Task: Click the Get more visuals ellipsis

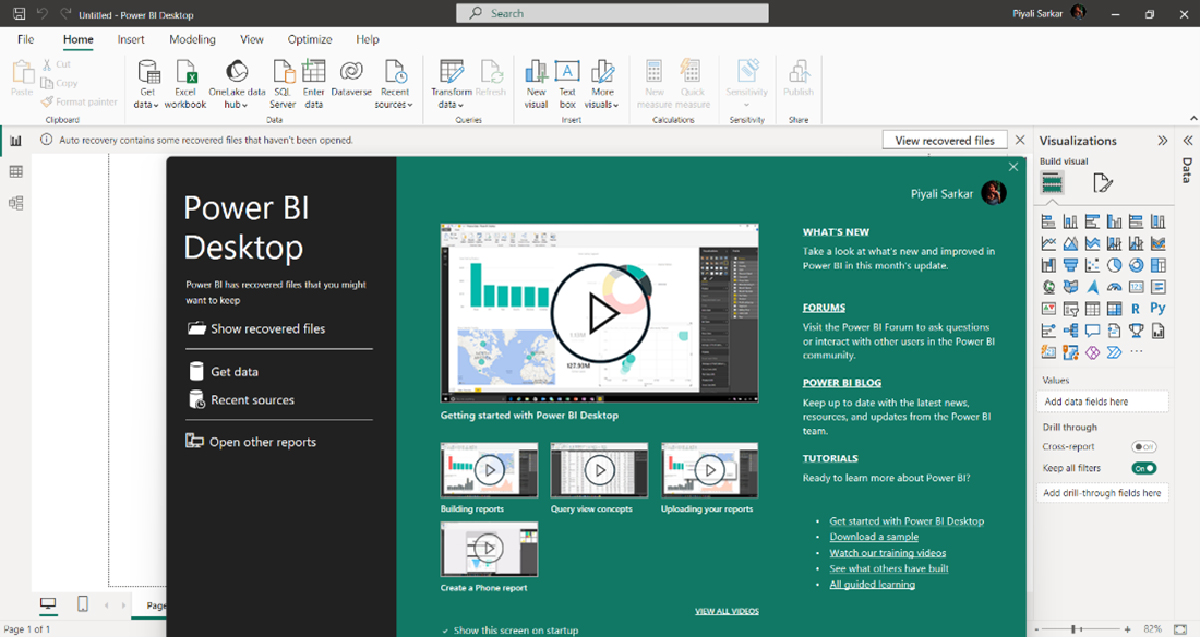Action: tap(1136, 352)
